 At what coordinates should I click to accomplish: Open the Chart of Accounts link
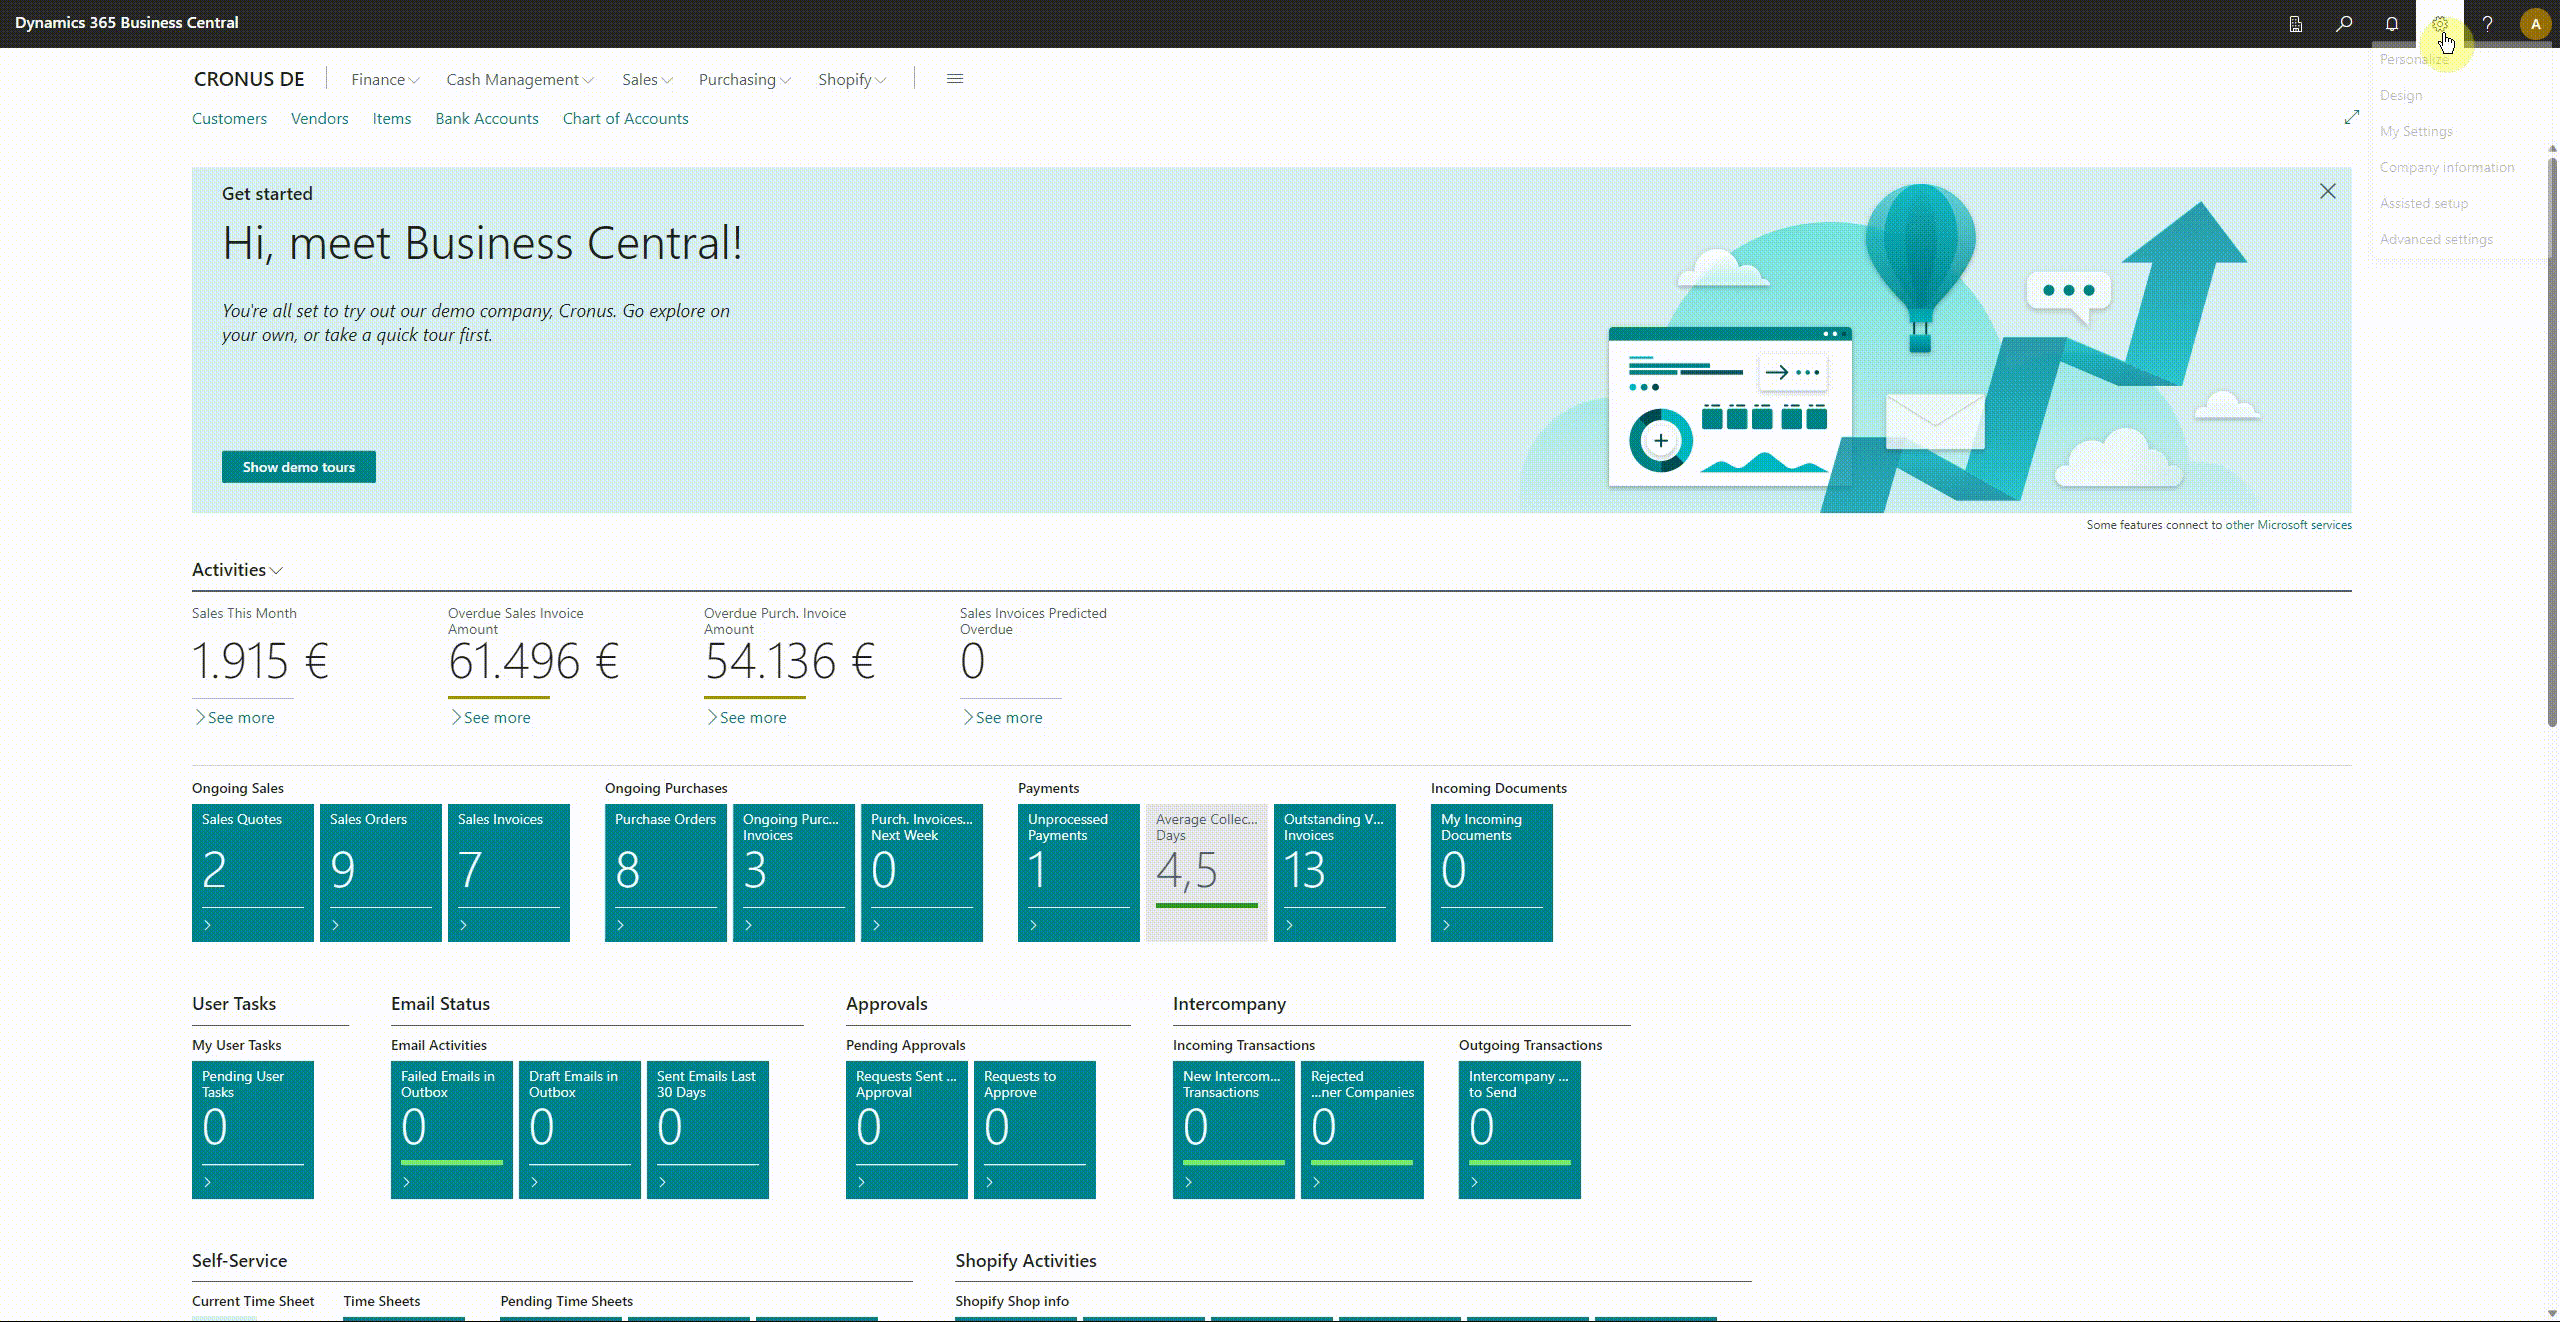click(x=625, y=118)
